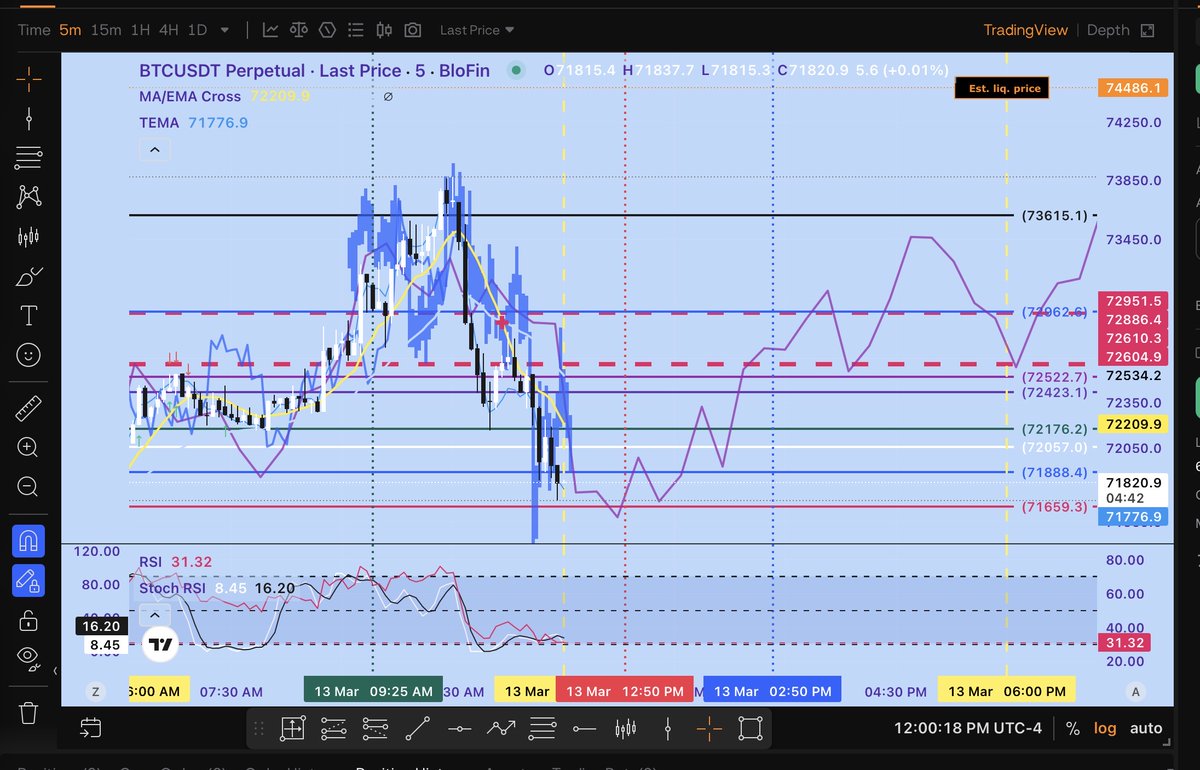This screenshot has height=770, width=1200.
Task: Select the vertical line tool in floating toolbar
Action: 668,728
